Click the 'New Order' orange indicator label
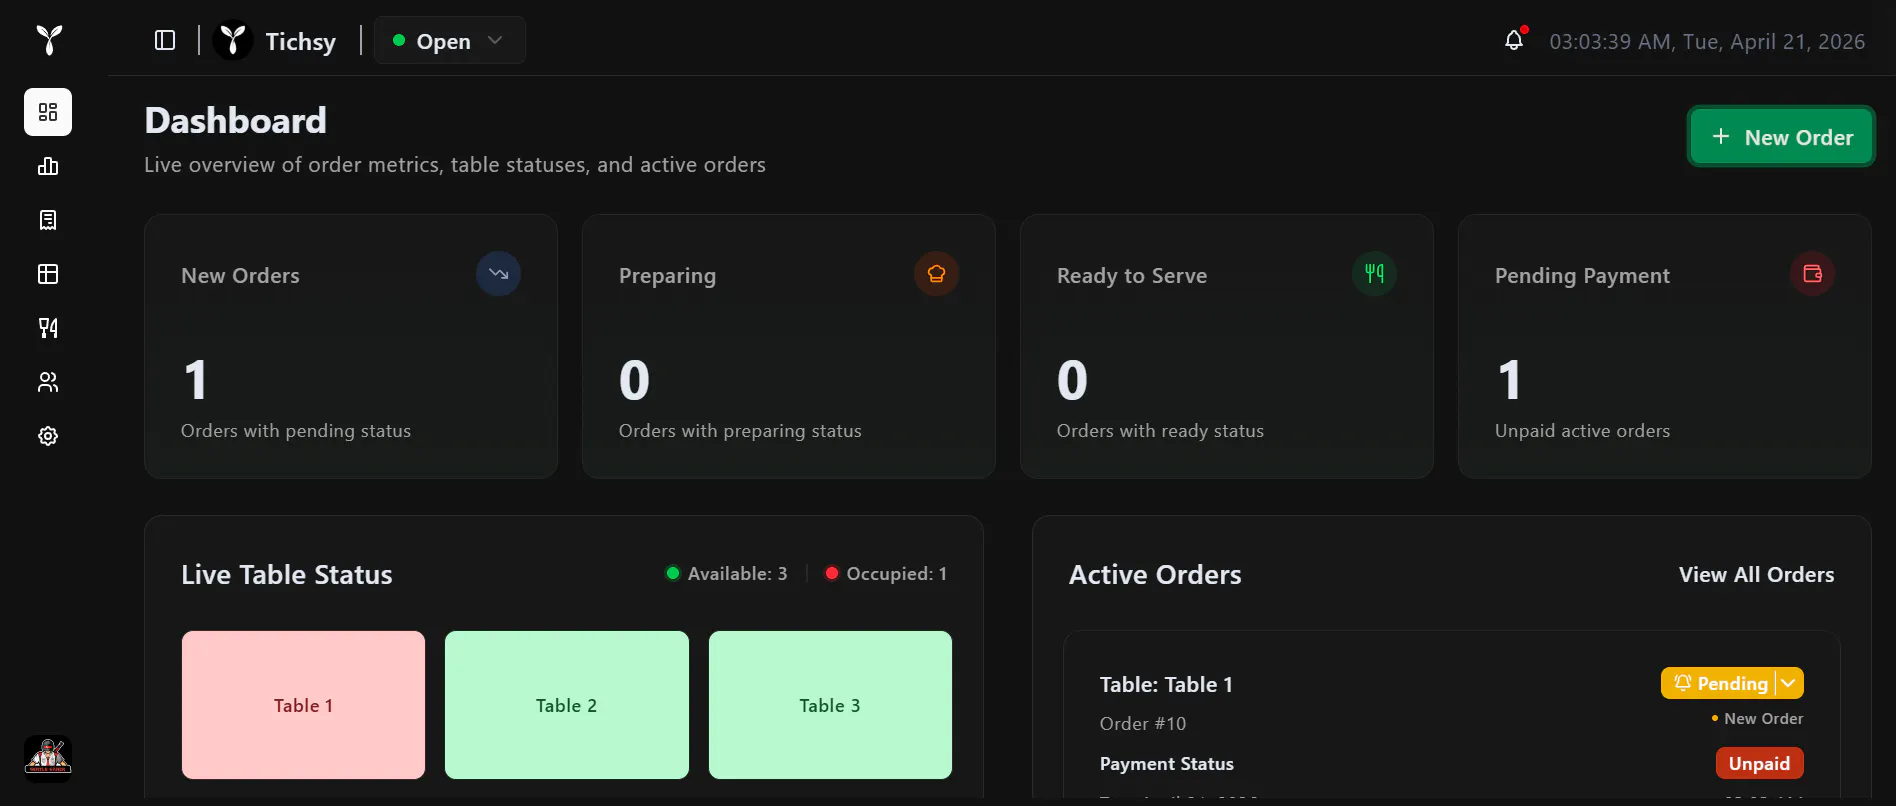The height and width of the screenshot is (806, 1896). pyautogui.click(x=1757, y=718)
